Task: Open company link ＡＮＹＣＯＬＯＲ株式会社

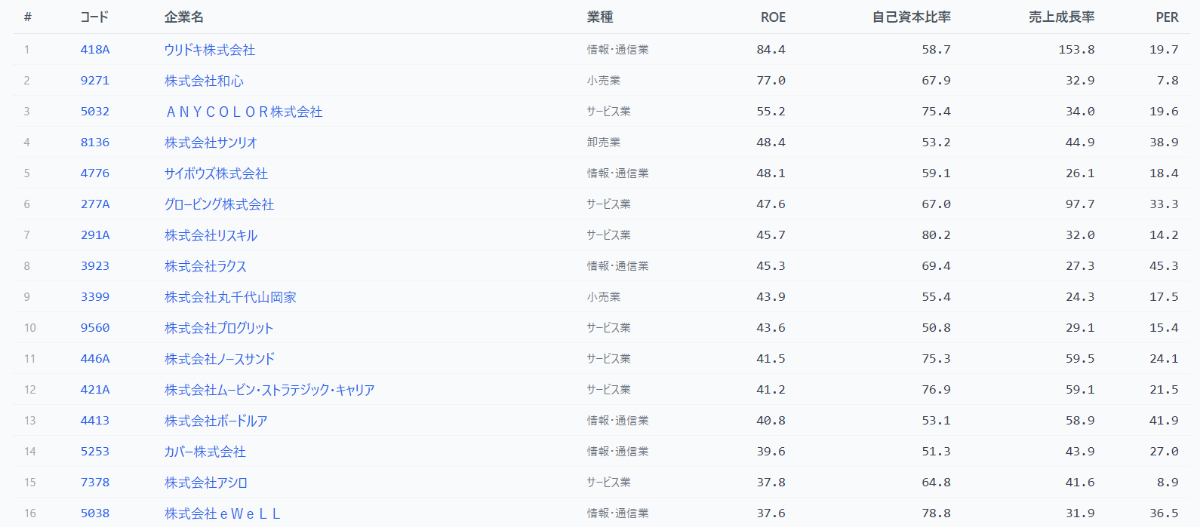Action: 244,111
